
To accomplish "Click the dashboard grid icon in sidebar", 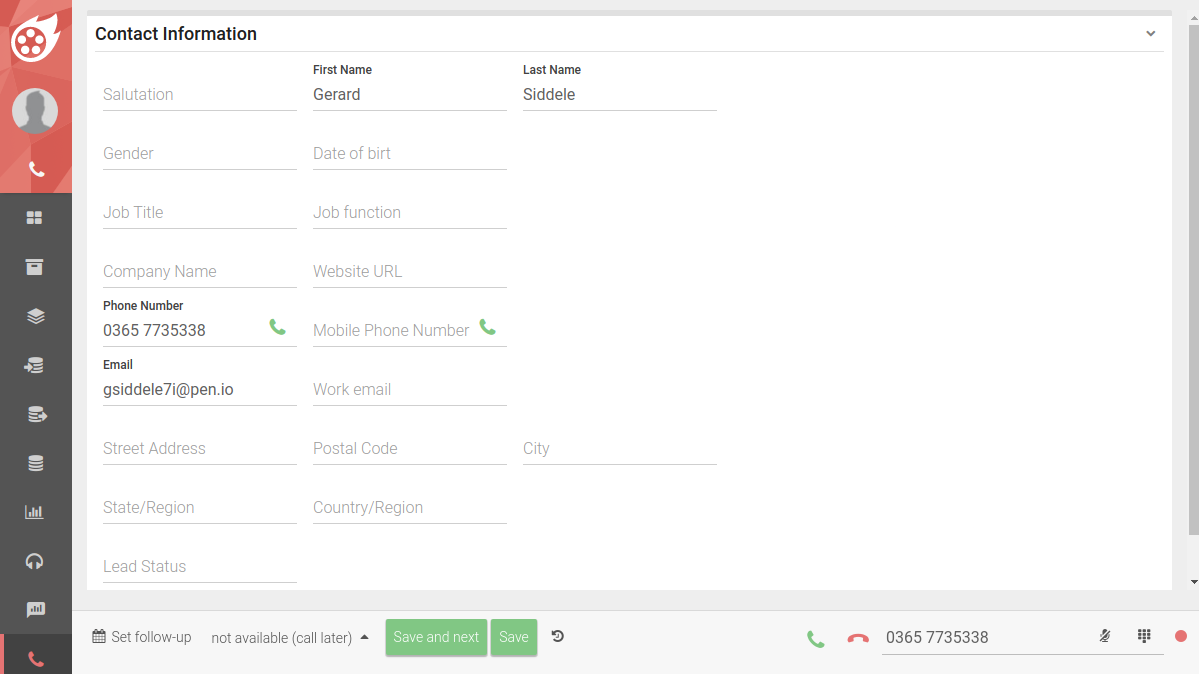I will 35,218.
